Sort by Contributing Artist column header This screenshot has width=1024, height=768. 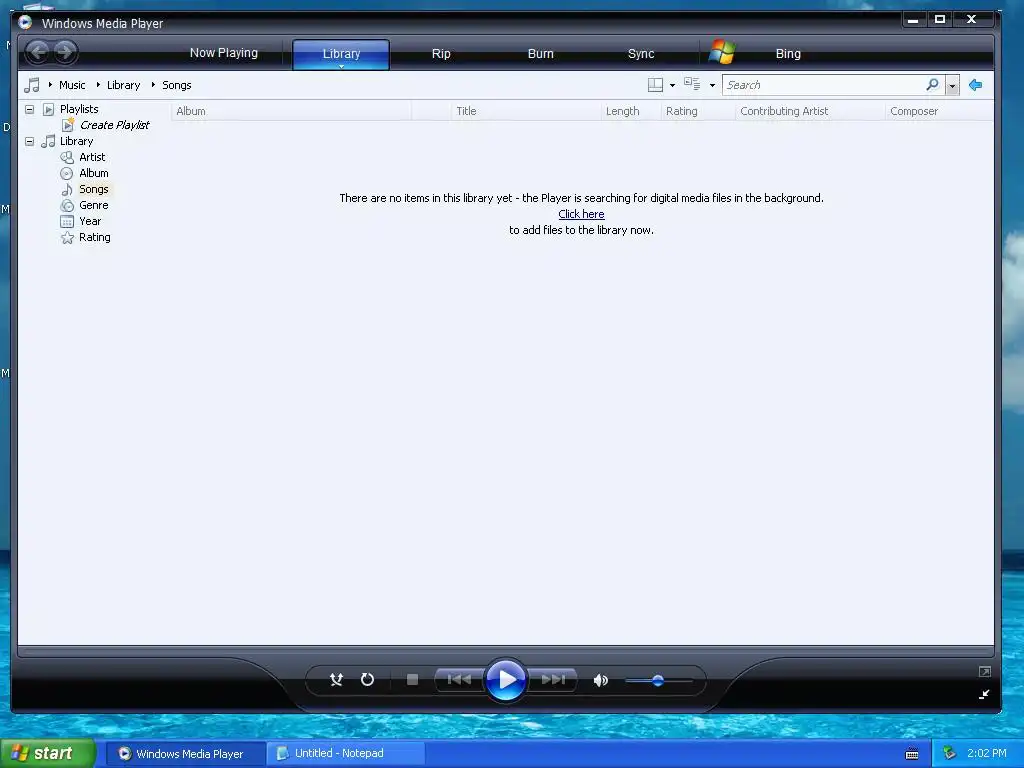[x=810, y=111]
